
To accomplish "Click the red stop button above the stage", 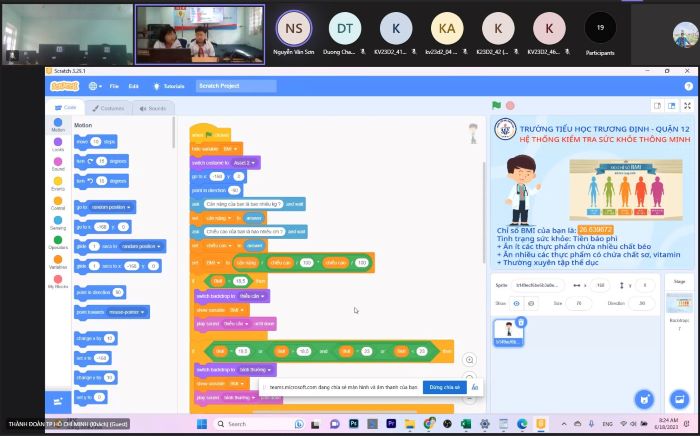I will click(x=510, y=105).
